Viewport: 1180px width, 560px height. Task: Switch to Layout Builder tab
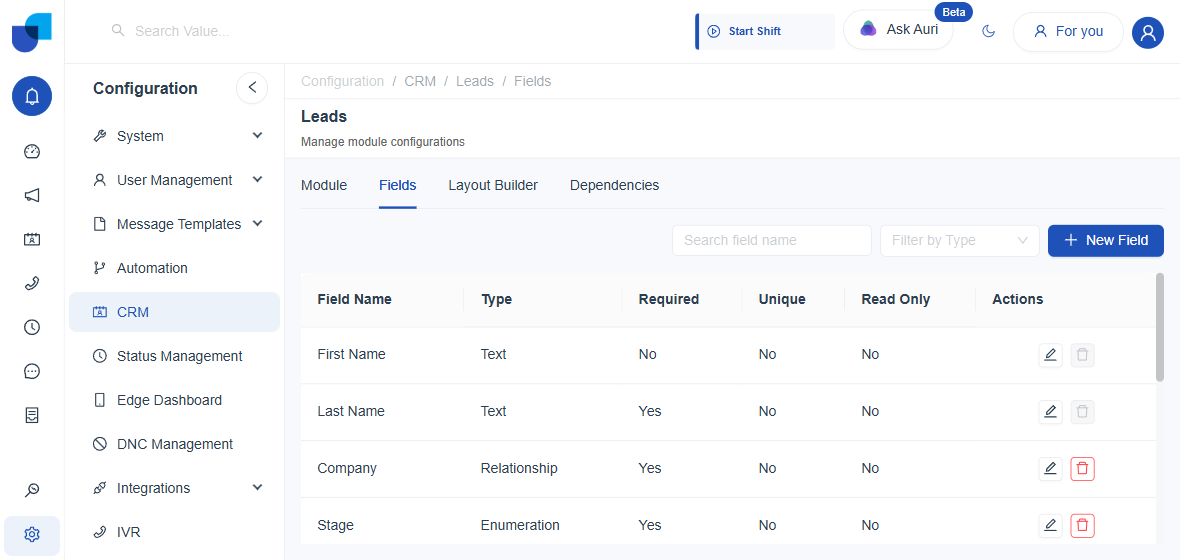[493, 185]
